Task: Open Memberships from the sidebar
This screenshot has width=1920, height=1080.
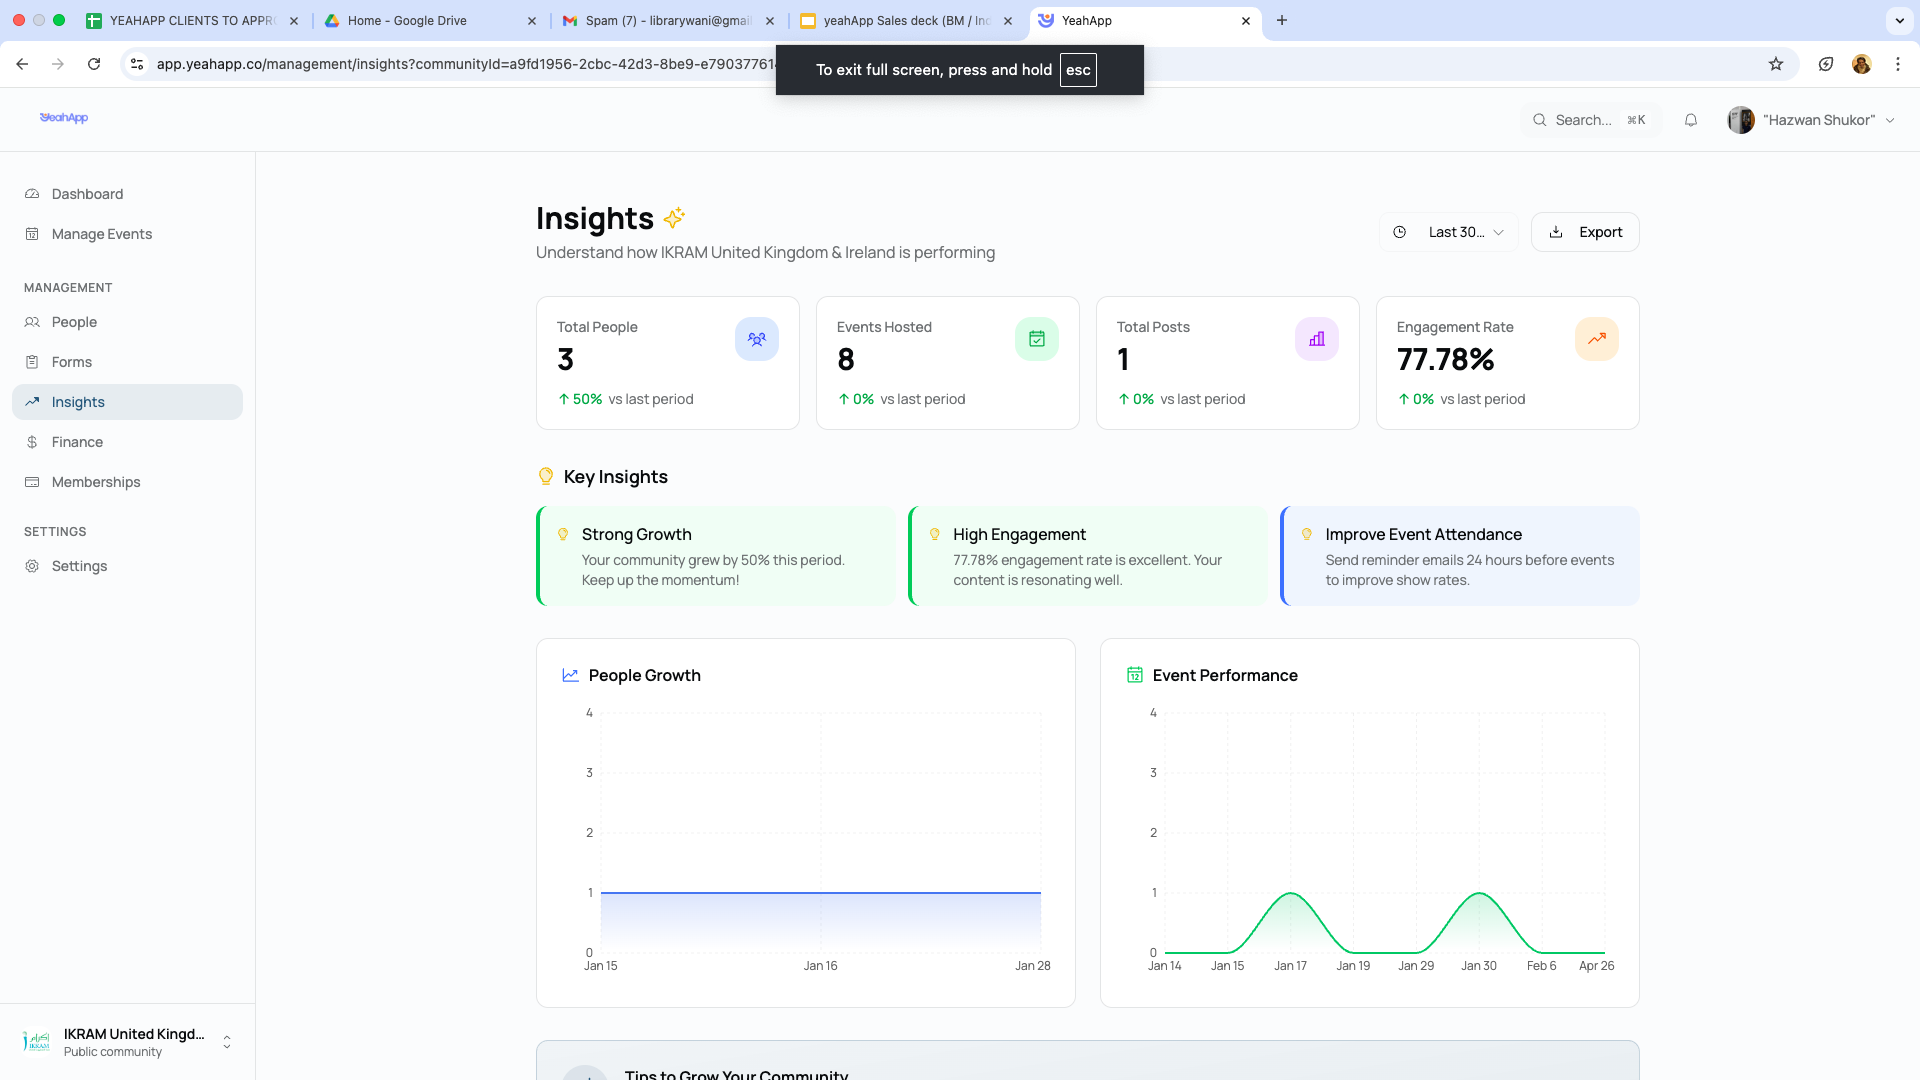Action: (x=96, y=482)
